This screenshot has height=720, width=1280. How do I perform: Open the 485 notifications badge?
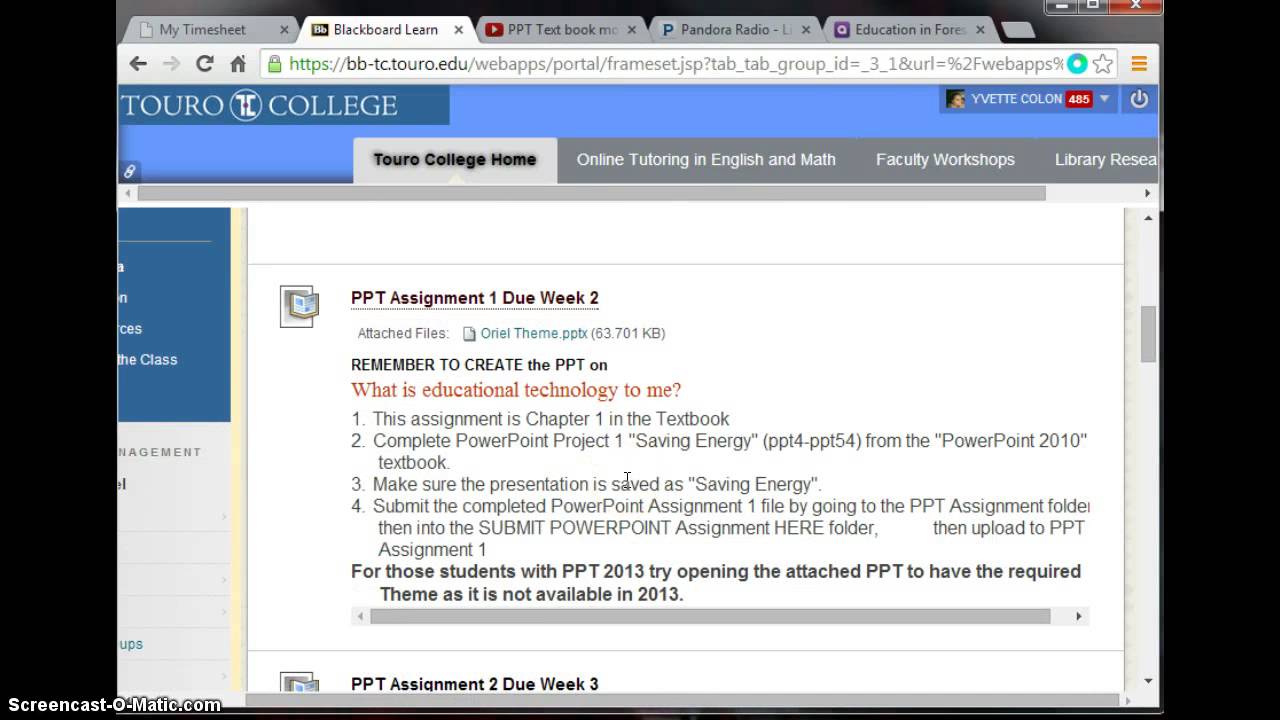tap(1079, 99)
